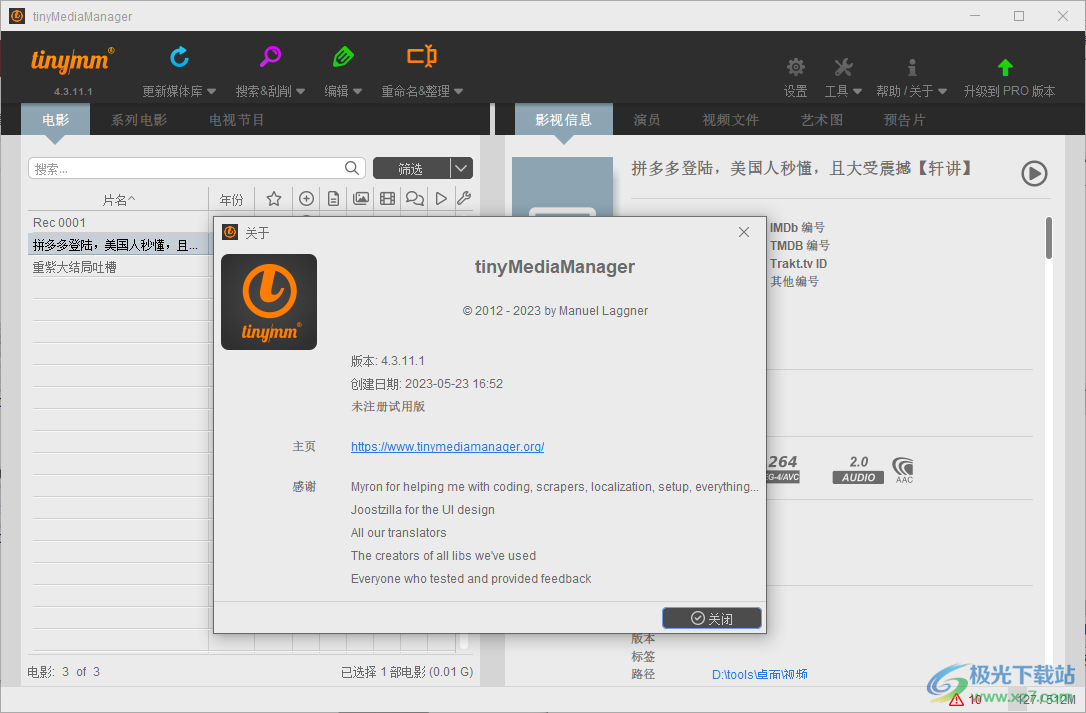Select the movie row 重紫大结局吐槽
Image resolution: width=1086 pixels, height=713 pixels.
pyautogui.click(x=121, y=267)
